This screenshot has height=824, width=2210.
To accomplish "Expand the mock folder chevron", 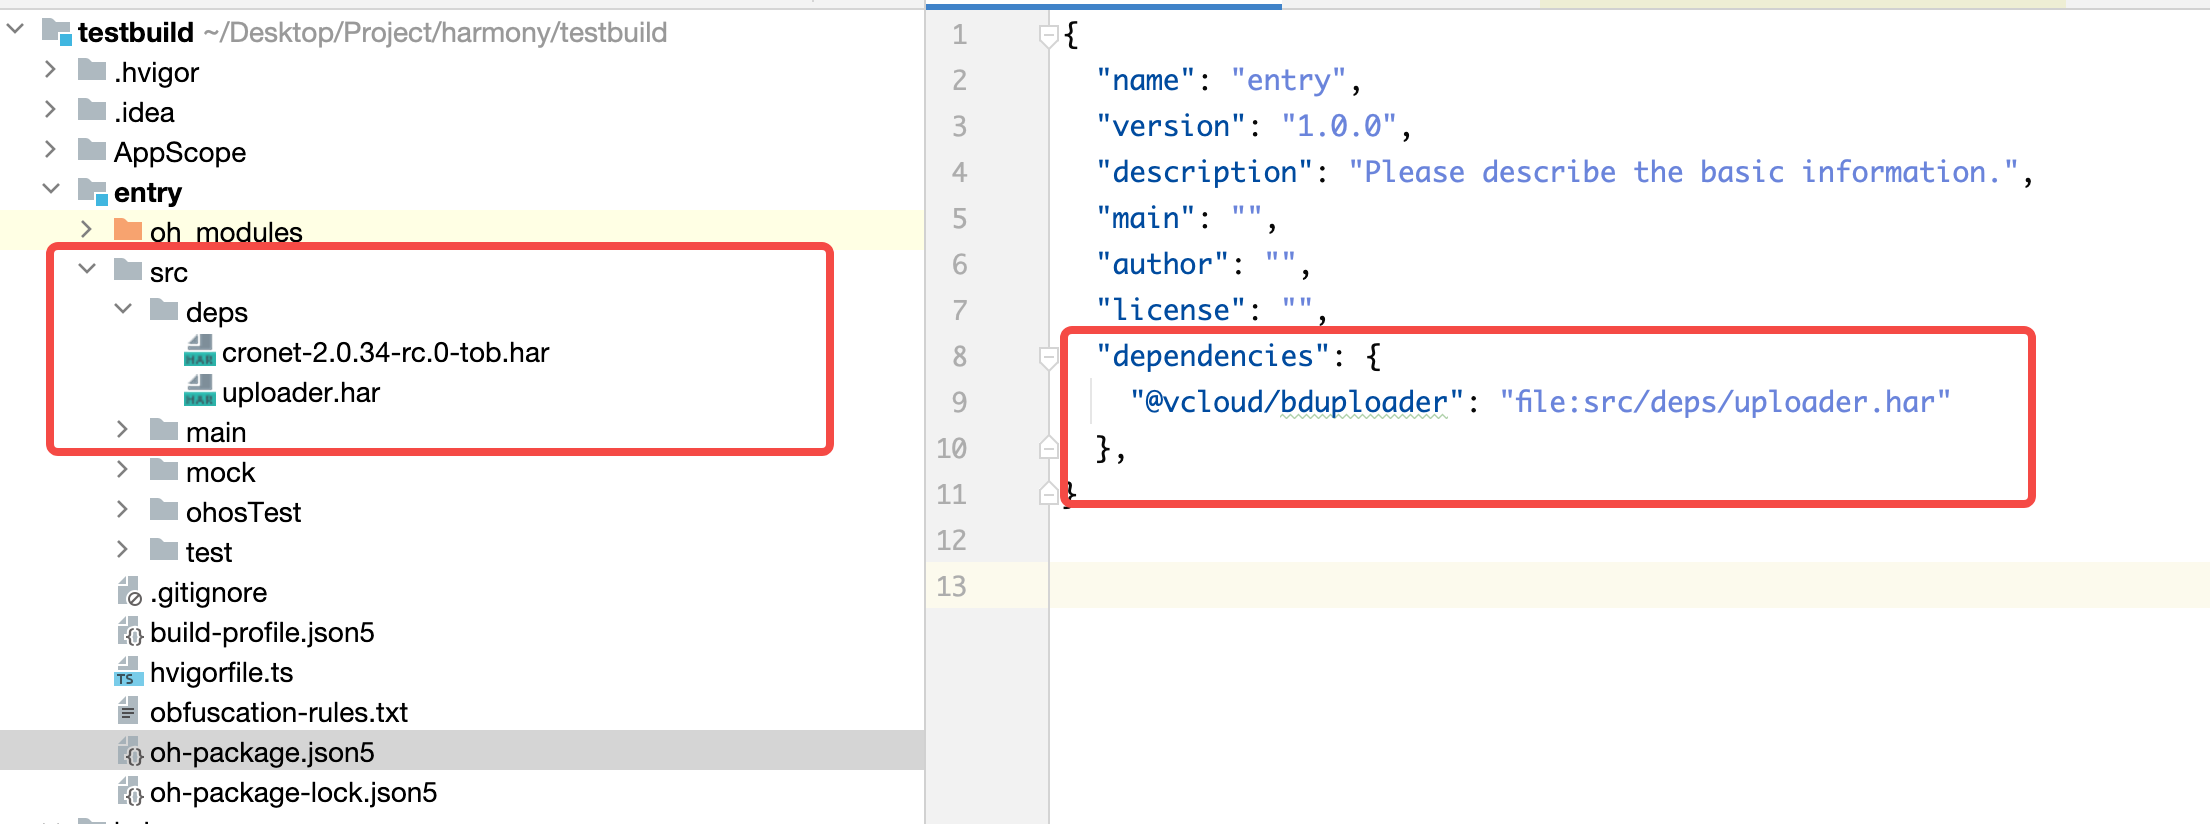I will (x=122, y=469).
